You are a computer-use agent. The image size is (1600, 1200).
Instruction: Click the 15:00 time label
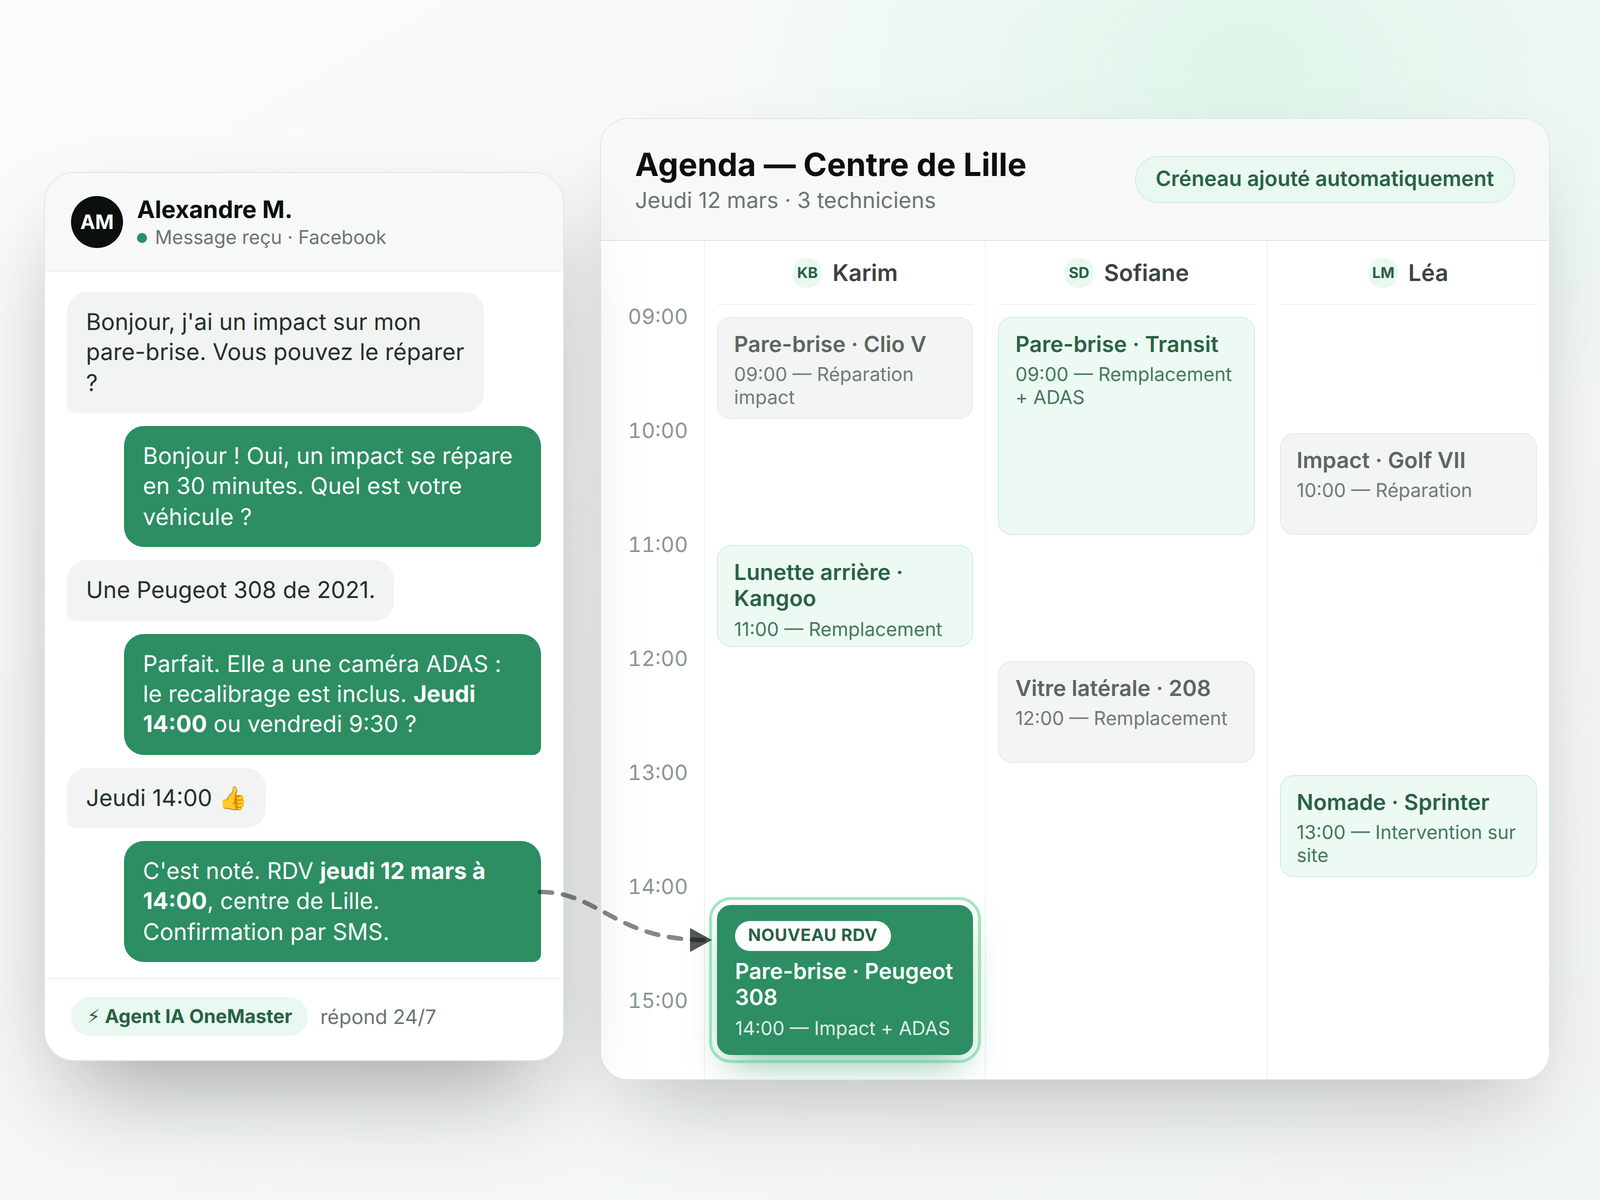click(658, 1001)
